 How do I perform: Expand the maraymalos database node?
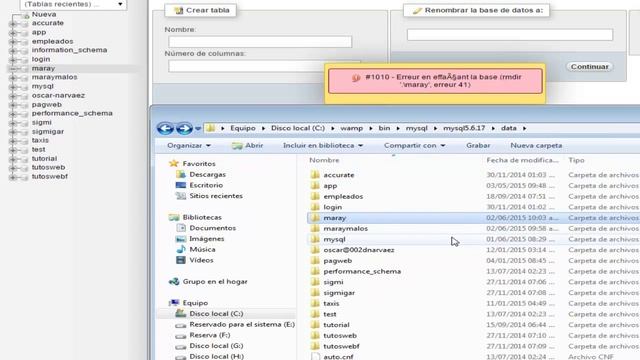[13, 78]
